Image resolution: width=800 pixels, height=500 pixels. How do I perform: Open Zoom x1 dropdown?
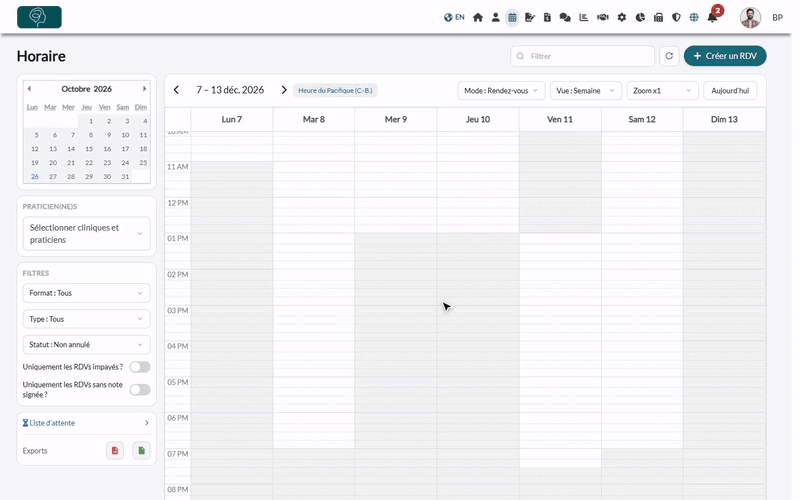pyautogui.click(x=662, y=91)
